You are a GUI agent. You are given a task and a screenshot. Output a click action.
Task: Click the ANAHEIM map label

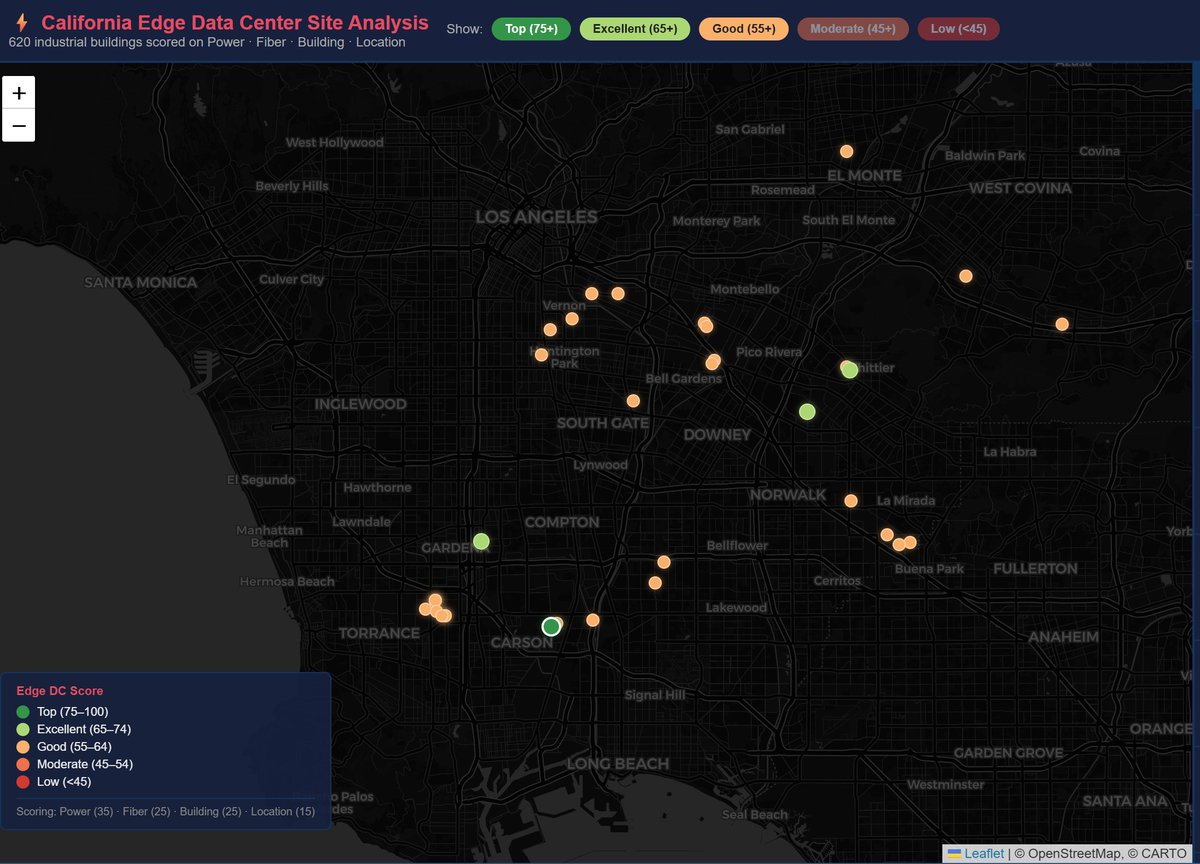pyautogui.click(x=1062, y=637)
